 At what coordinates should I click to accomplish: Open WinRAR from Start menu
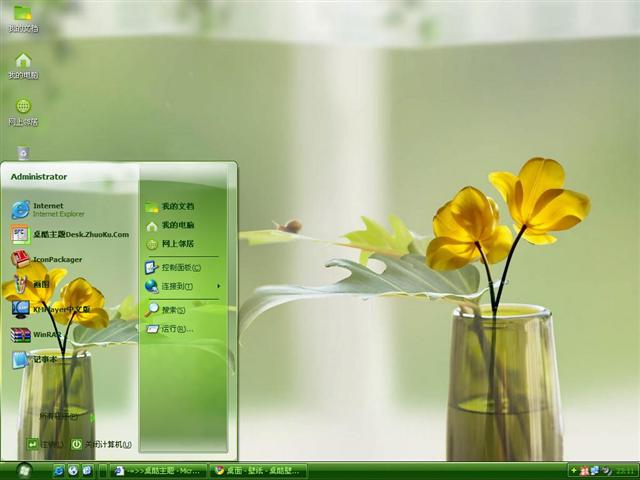pyautogui.click(x=37, y=335)
